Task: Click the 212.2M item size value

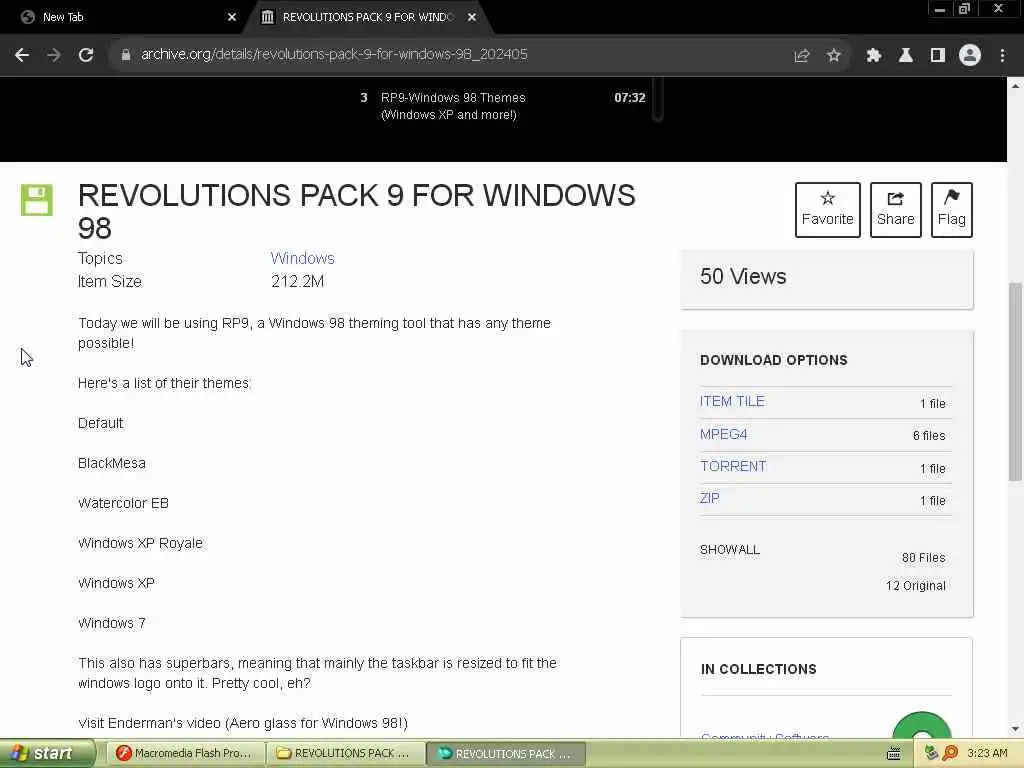Action: point(297,281)
